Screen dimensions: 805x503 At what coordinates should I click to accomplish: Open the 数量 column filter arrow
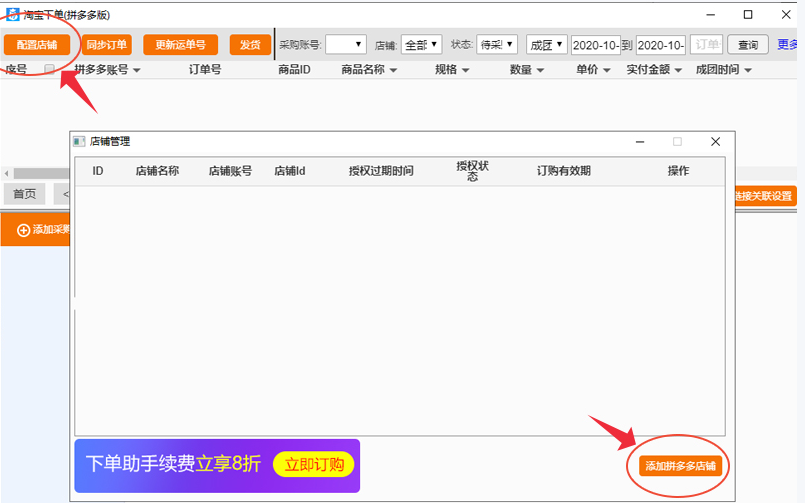(540, 70)
